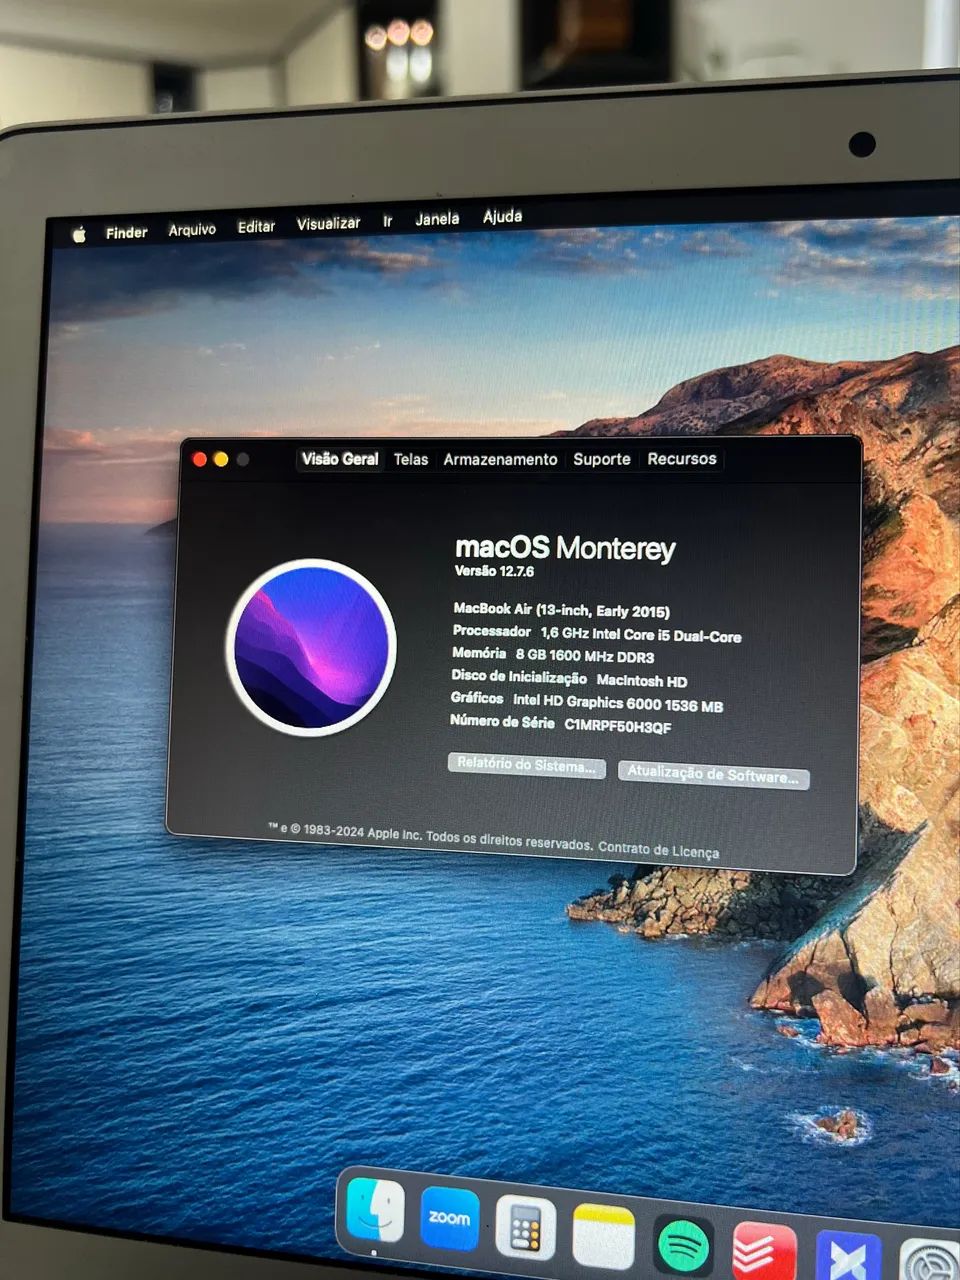Screen dimensions: 960x1280
Task: Click the 'Número de Série' label
Action: tap(502, 721)
